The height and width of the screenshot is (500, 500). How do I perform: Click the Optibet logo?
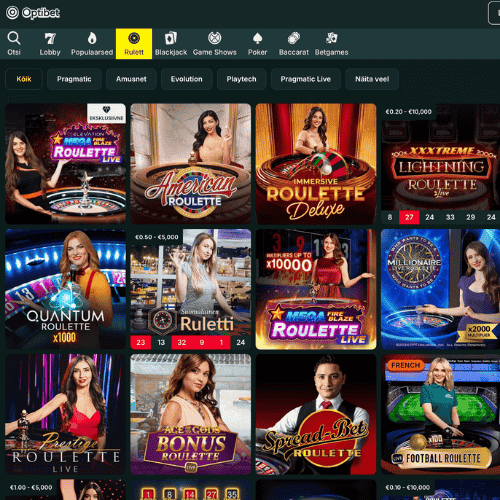[33, 13]
